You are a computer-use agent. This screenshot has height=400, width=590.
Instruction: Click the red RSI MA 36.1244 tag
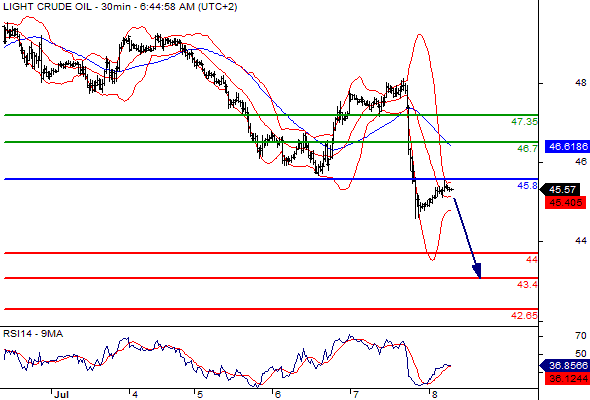pos(568,379)
